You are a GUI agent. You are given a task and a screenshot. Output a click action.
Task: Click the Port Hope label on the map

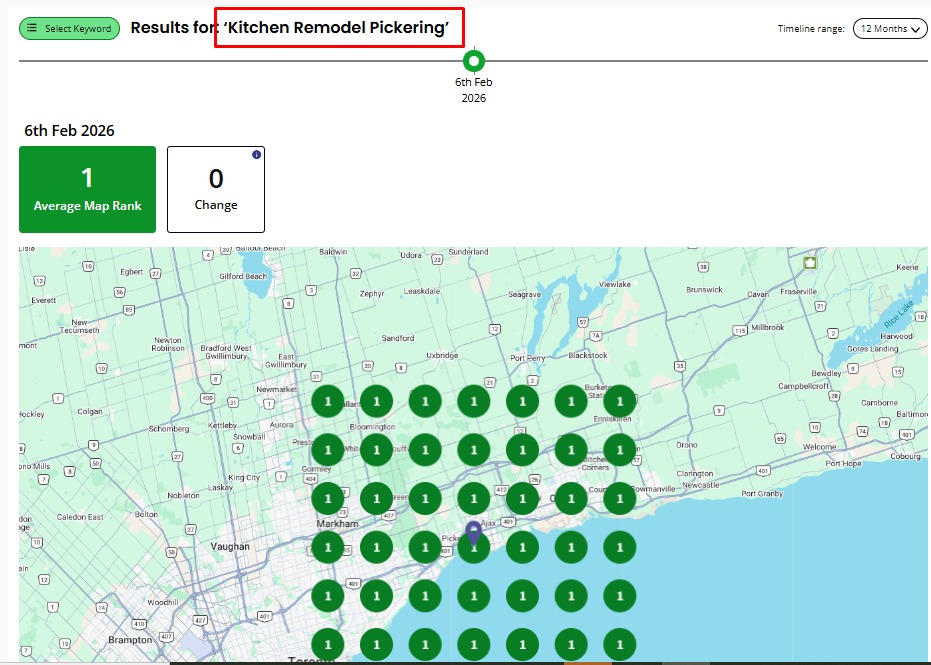(x=843, y=463)
